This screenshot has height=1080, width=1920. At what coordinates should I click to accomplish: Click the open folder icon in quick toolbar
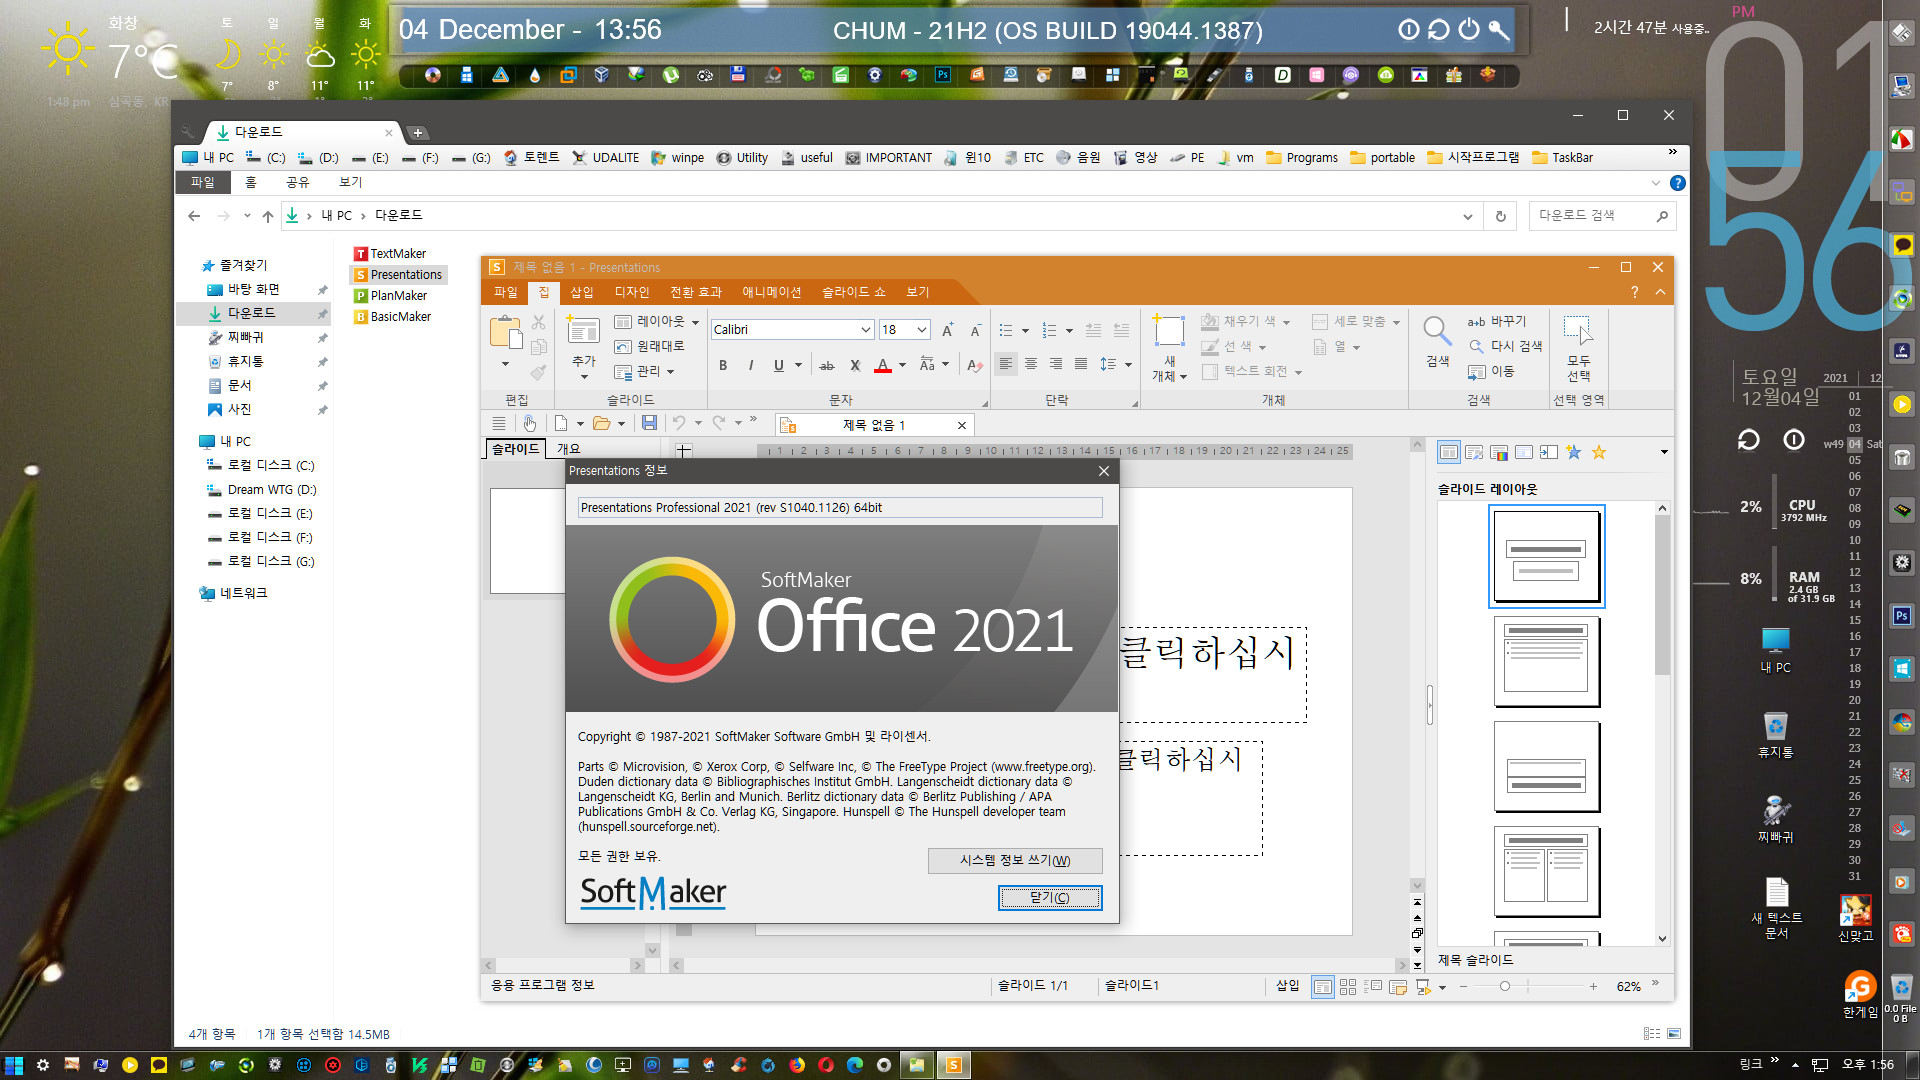coord(601,423)
